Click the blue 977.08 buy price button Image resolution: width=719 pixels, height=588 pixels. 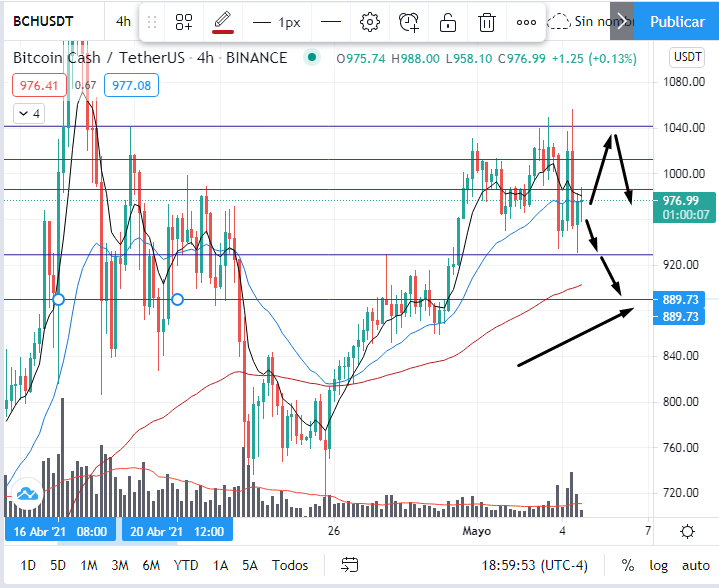[x=131, y=85]
